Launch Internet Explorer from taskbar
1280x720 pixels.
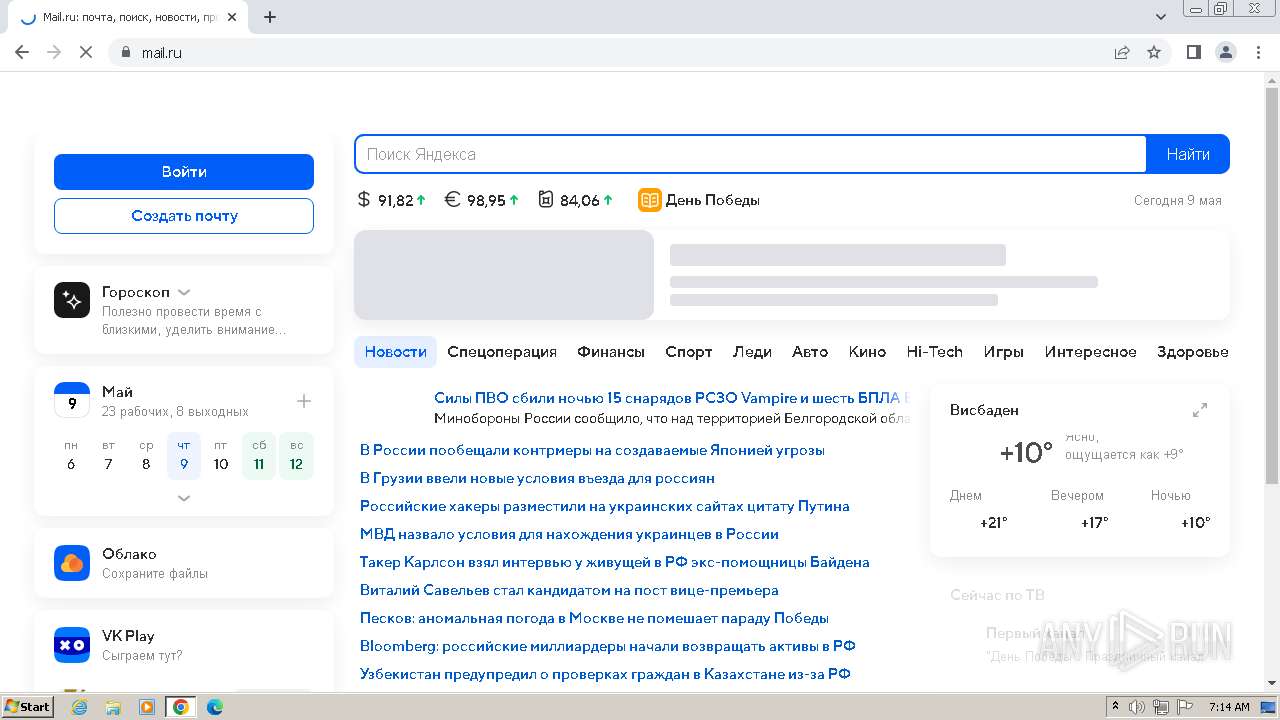79,707
